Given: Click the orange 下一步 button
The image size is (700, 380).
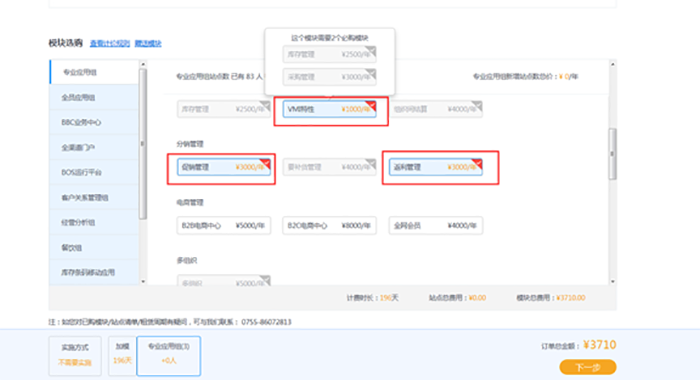Looking at the screenshot, I should coord(588,367).
